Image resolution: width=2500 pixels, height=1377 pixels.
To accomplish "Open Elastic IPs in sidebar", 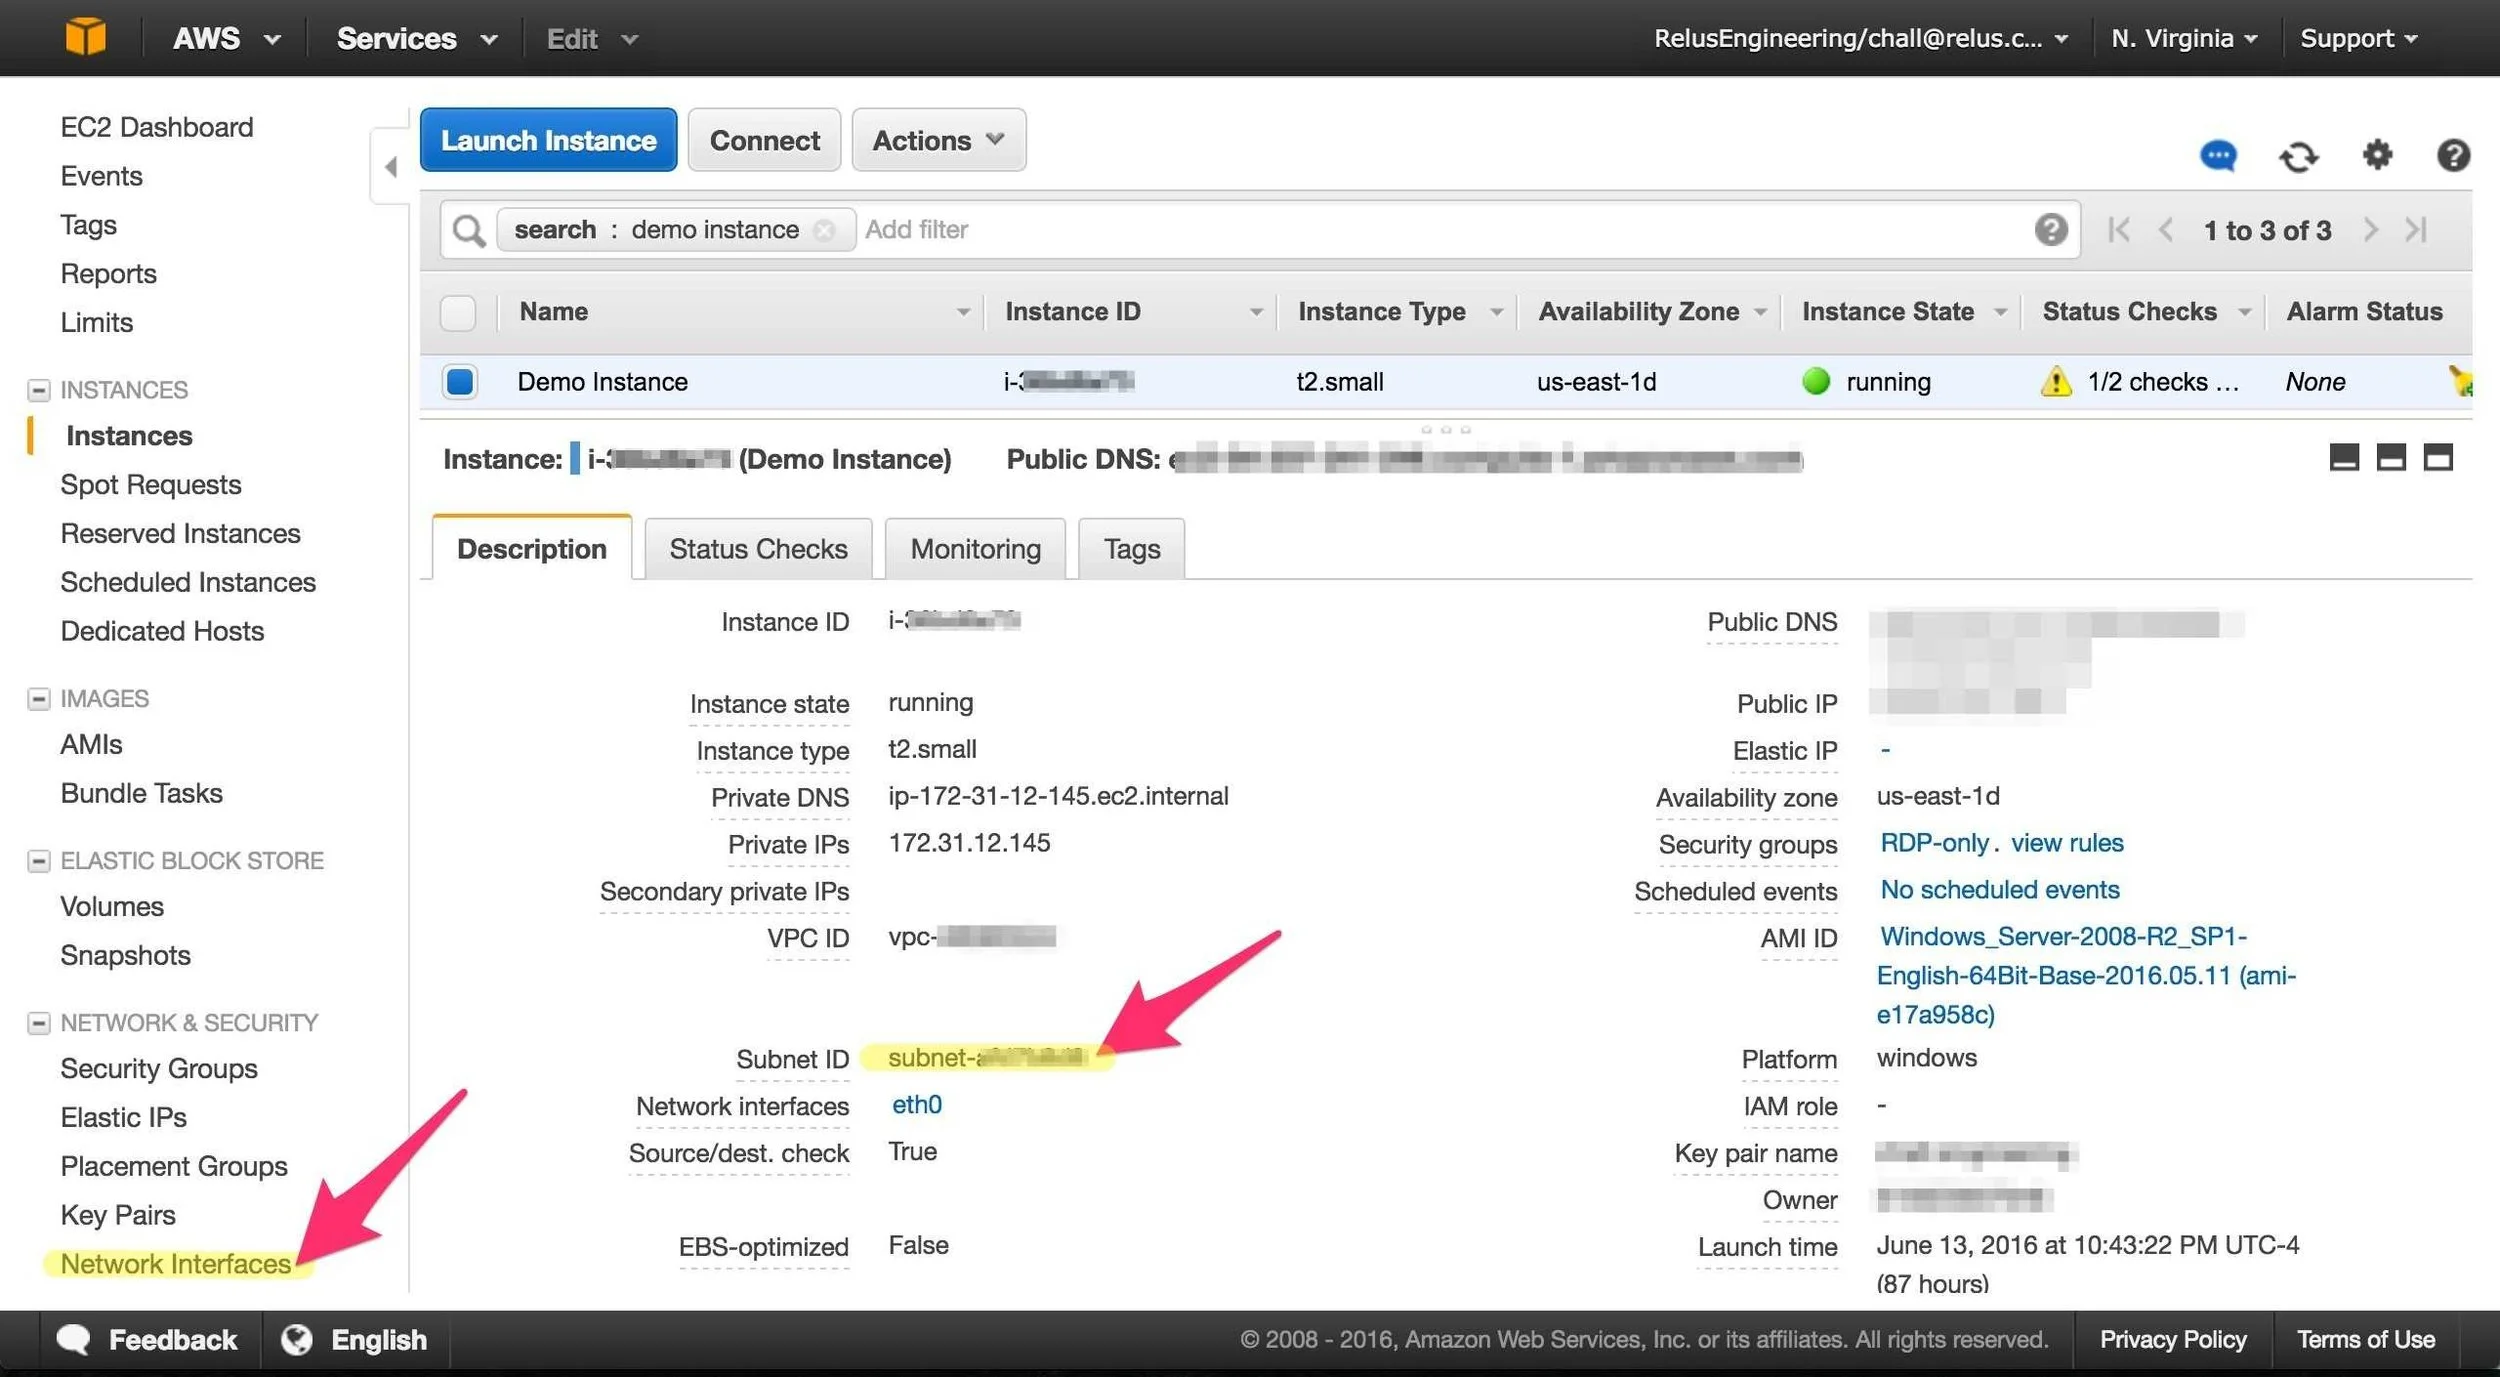I will (123, 1117).
